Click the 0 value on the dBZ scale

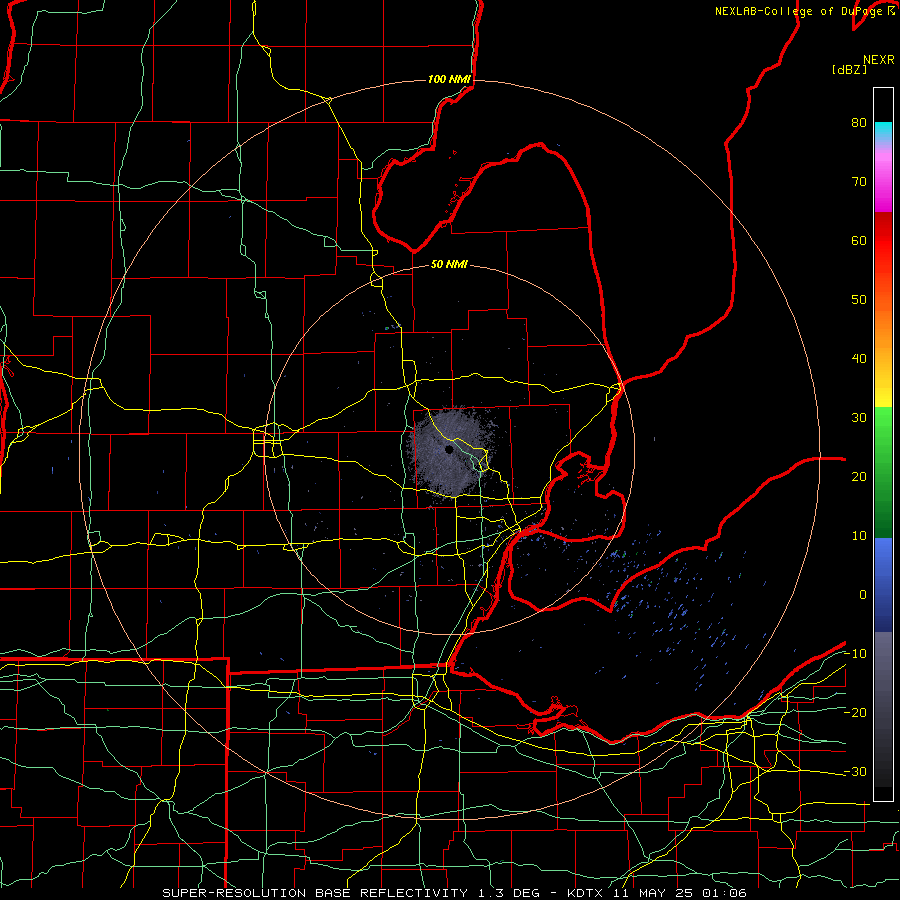(863, 595)
